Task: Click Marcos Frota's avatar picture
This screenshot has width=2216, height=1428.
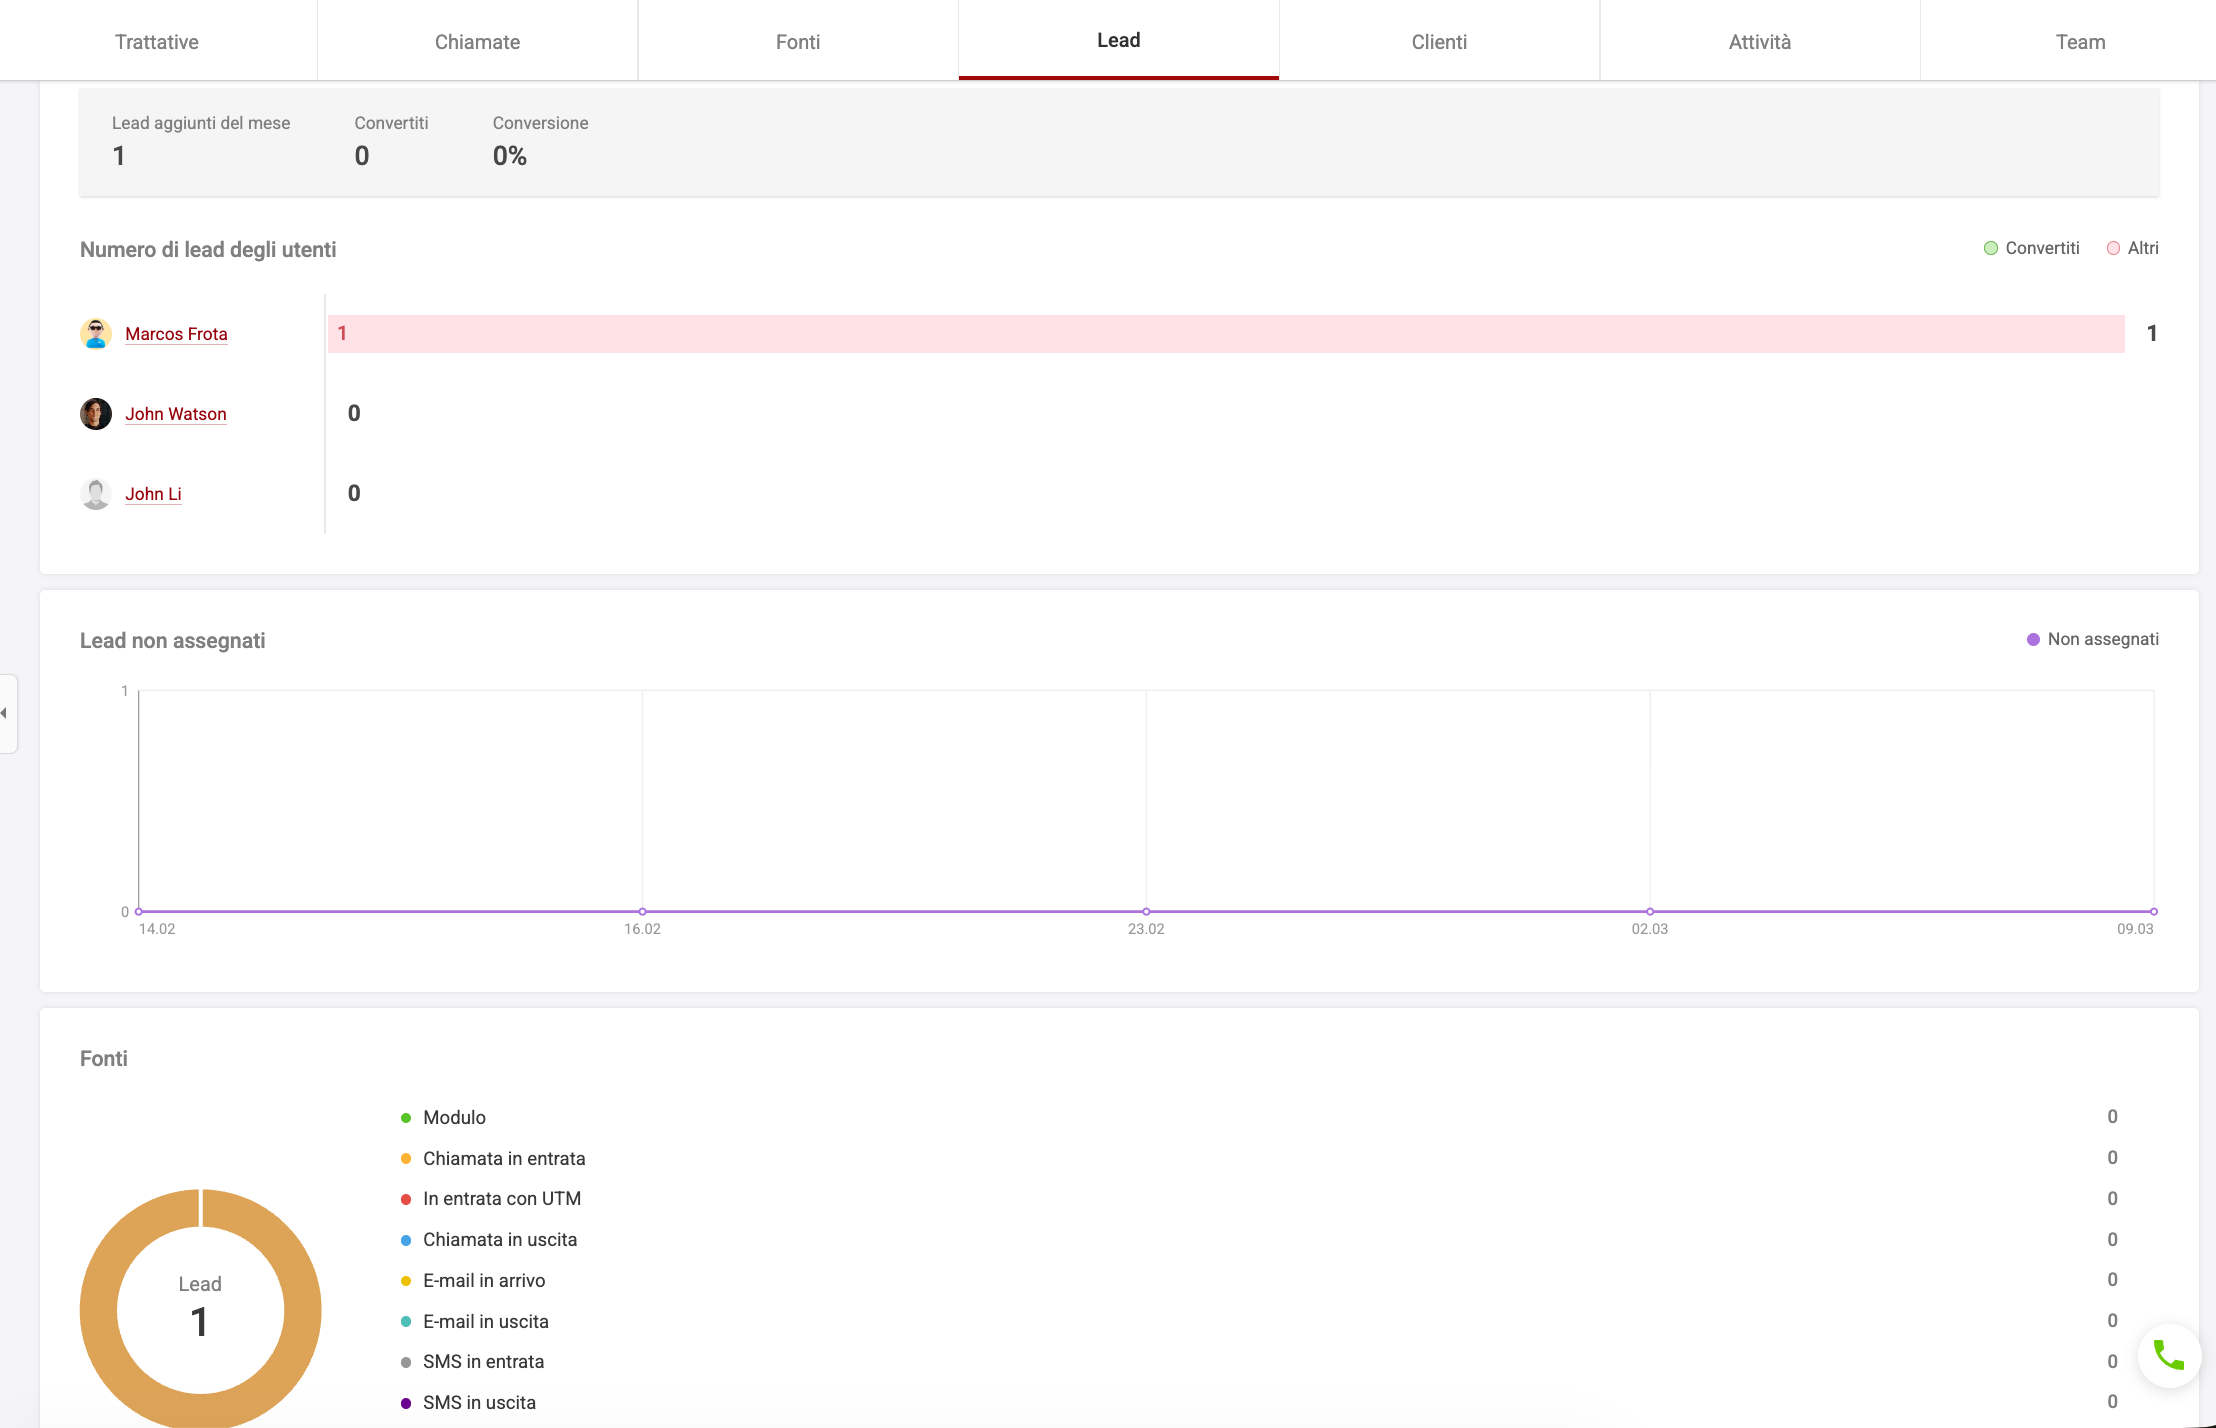Action: pos(96,334)
